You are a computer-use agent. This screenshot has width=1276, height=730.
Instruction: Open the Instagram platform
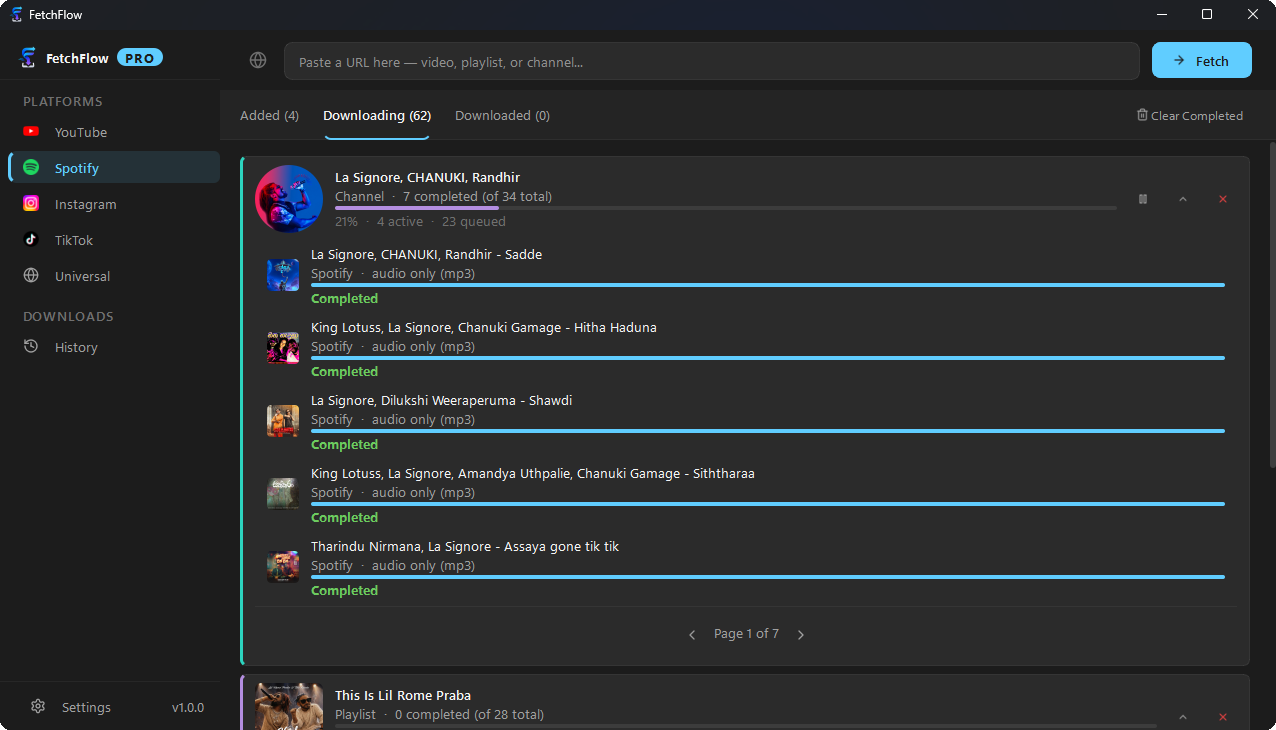114,204
